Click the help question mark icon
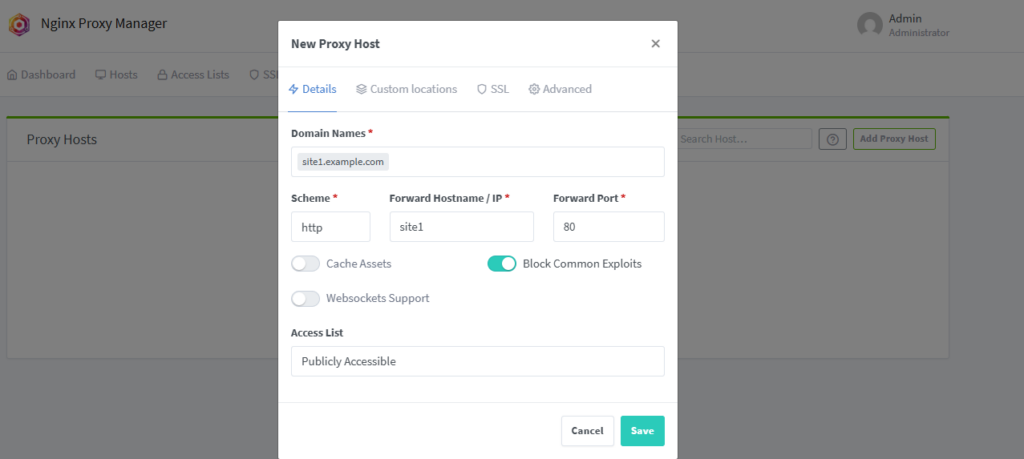 [x=833, y=139]
